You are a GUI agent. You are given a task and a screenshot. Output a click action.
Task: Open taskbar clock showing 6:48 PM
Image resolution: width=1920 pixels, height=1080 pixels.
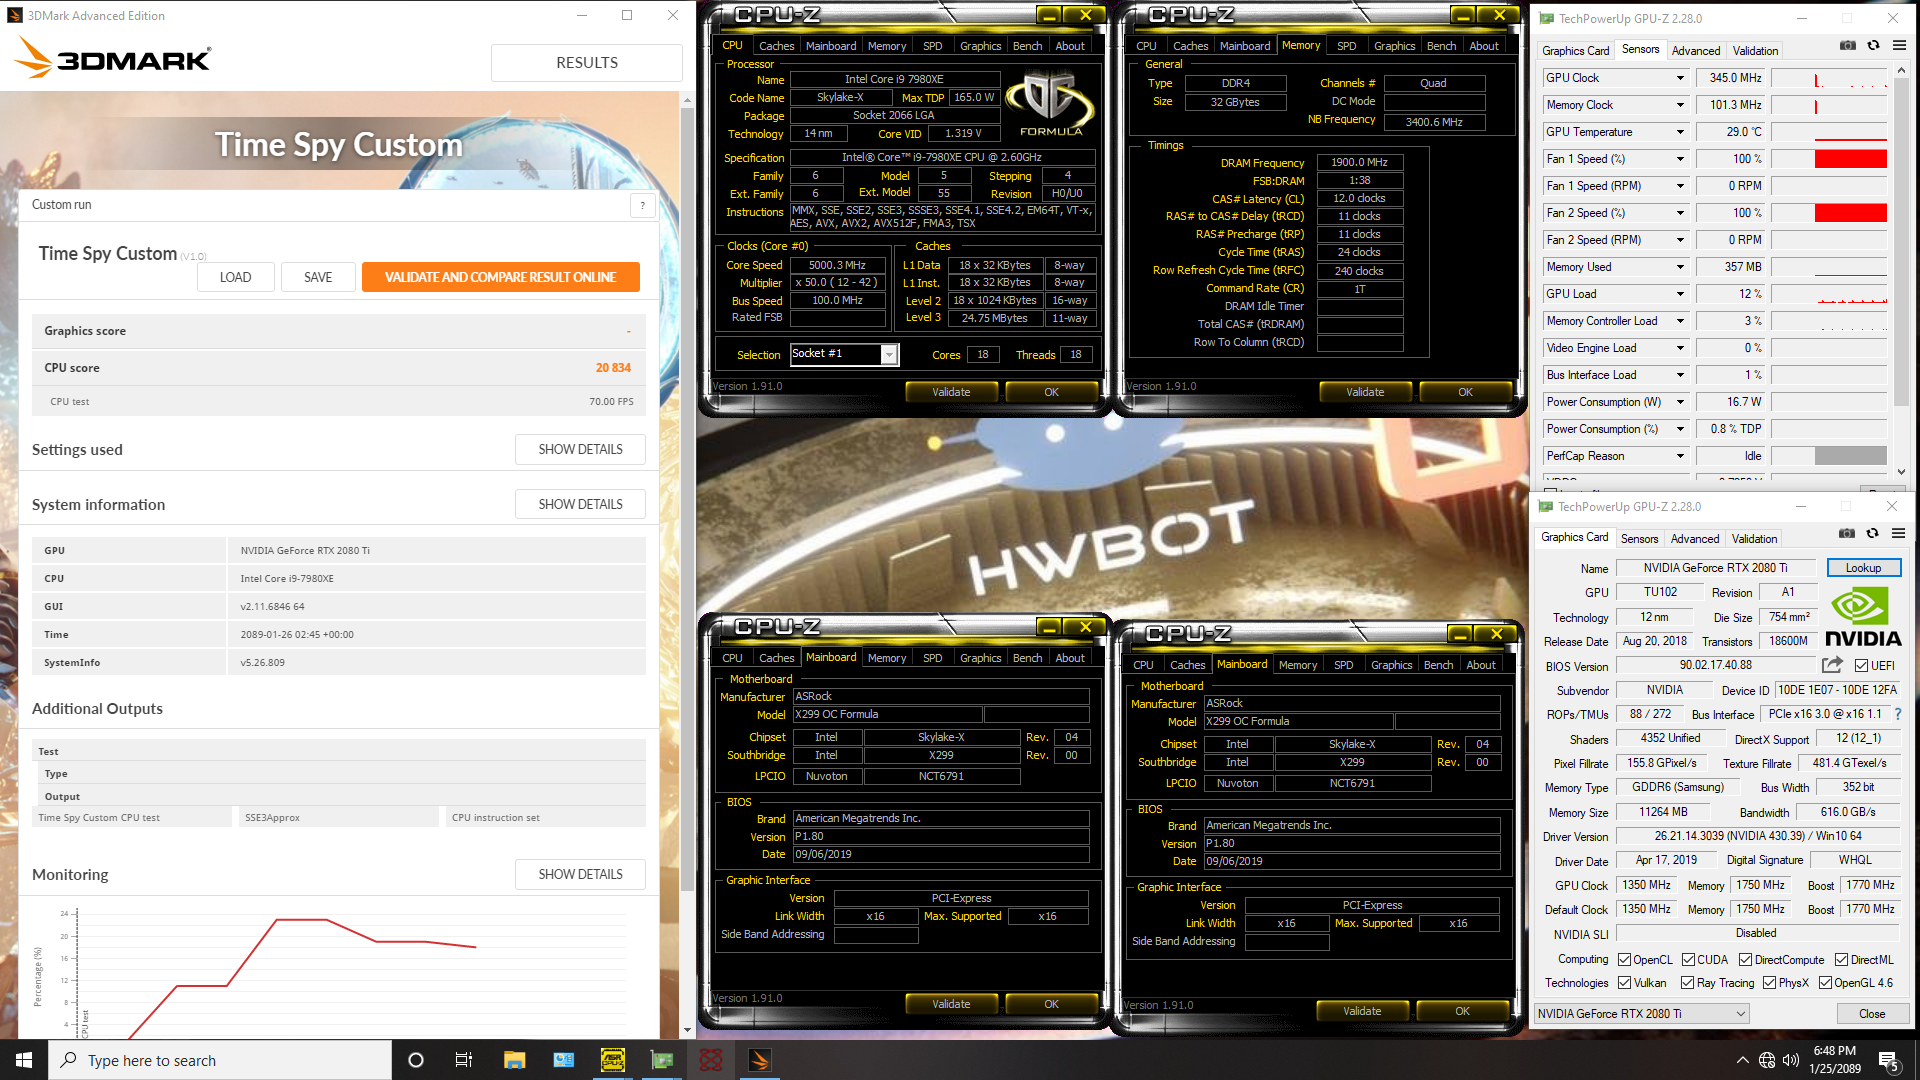[x=1835, y=1060]
